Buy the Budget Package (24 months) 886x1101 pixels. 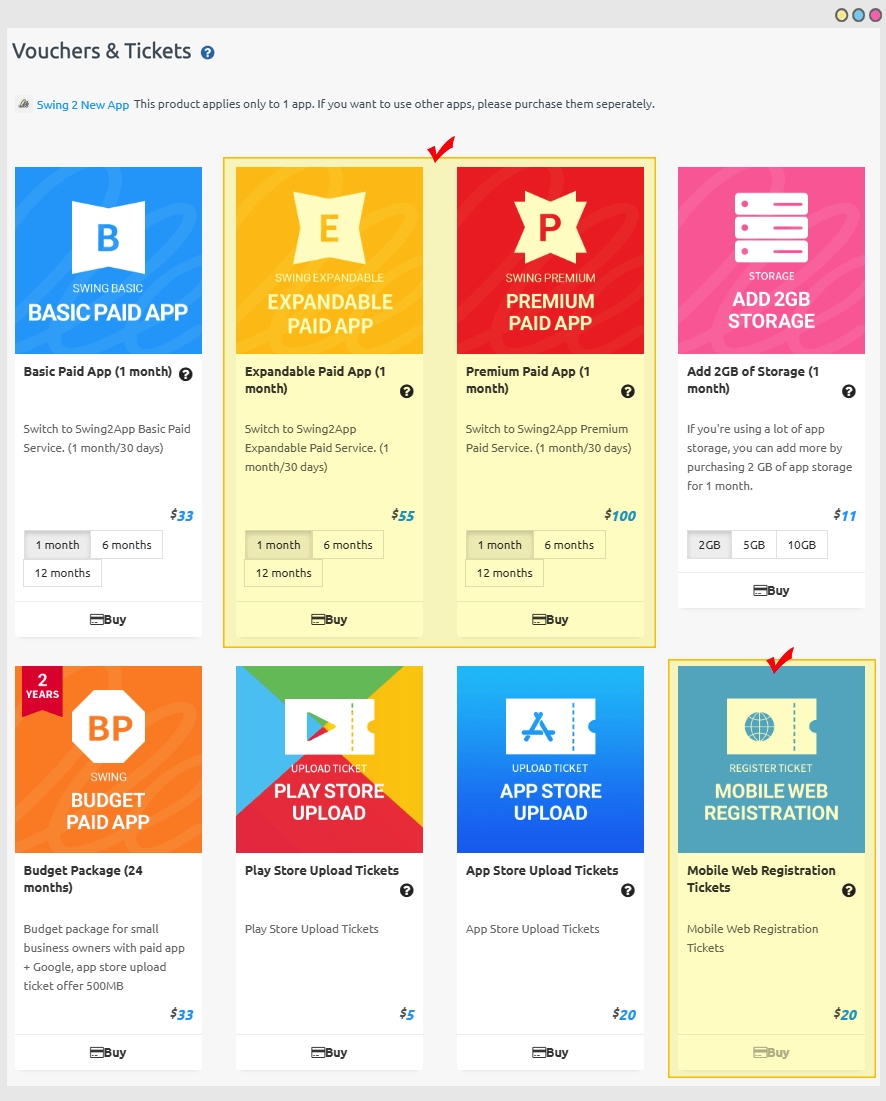click(x=108, y=1053)
